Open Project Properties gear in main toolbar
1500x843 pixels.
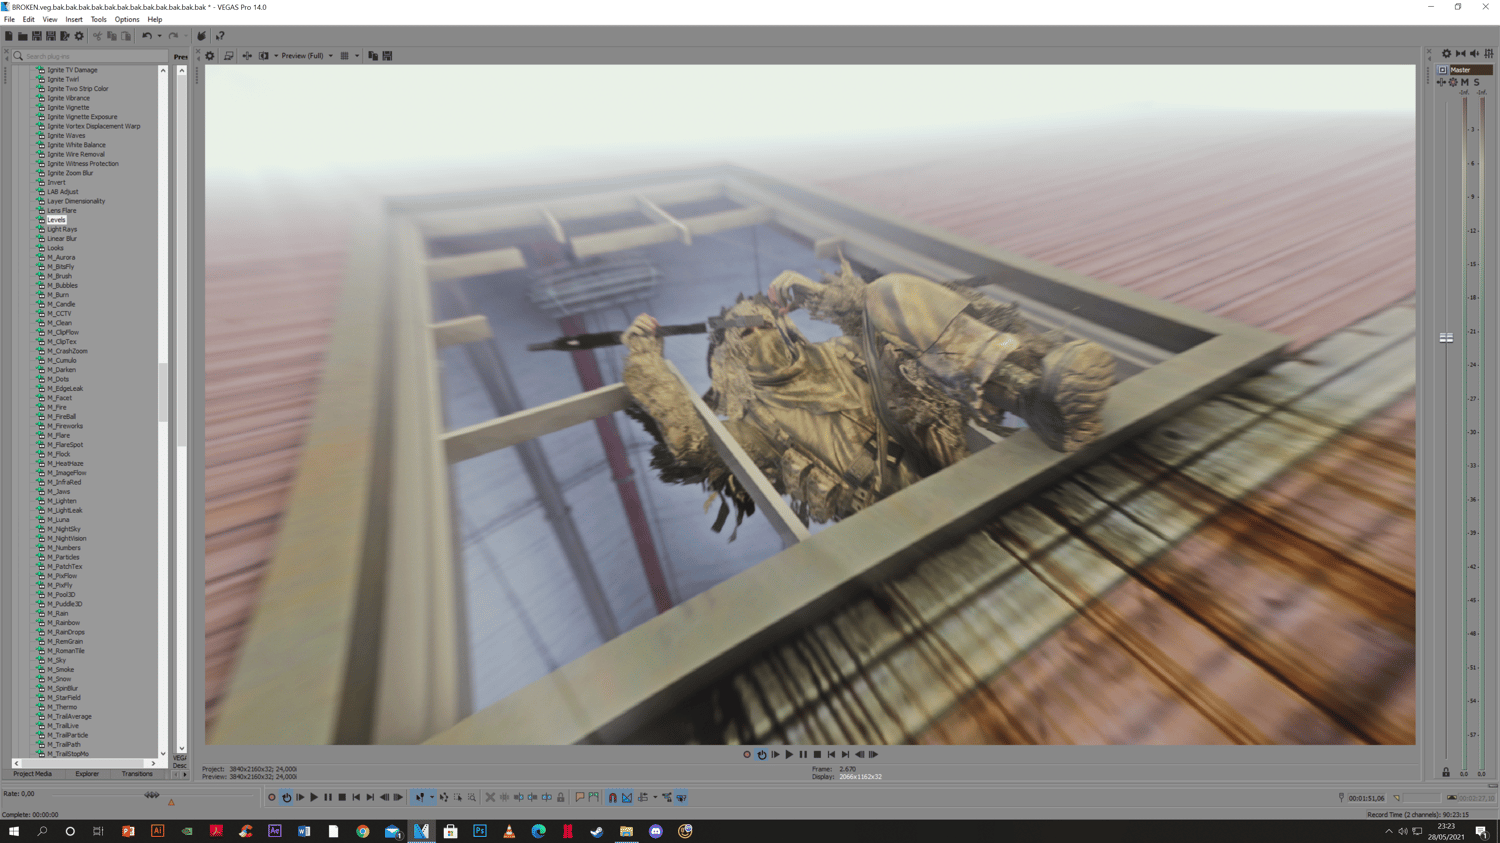pos(79,36)
